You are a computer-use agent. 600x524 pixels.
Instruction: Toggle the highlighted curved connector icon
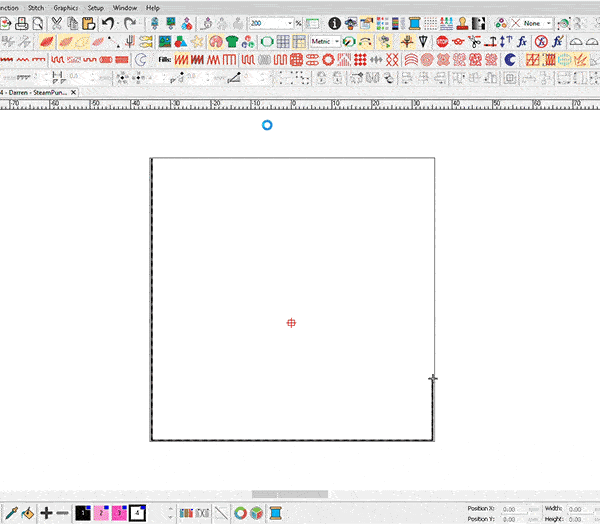[365, 41]
